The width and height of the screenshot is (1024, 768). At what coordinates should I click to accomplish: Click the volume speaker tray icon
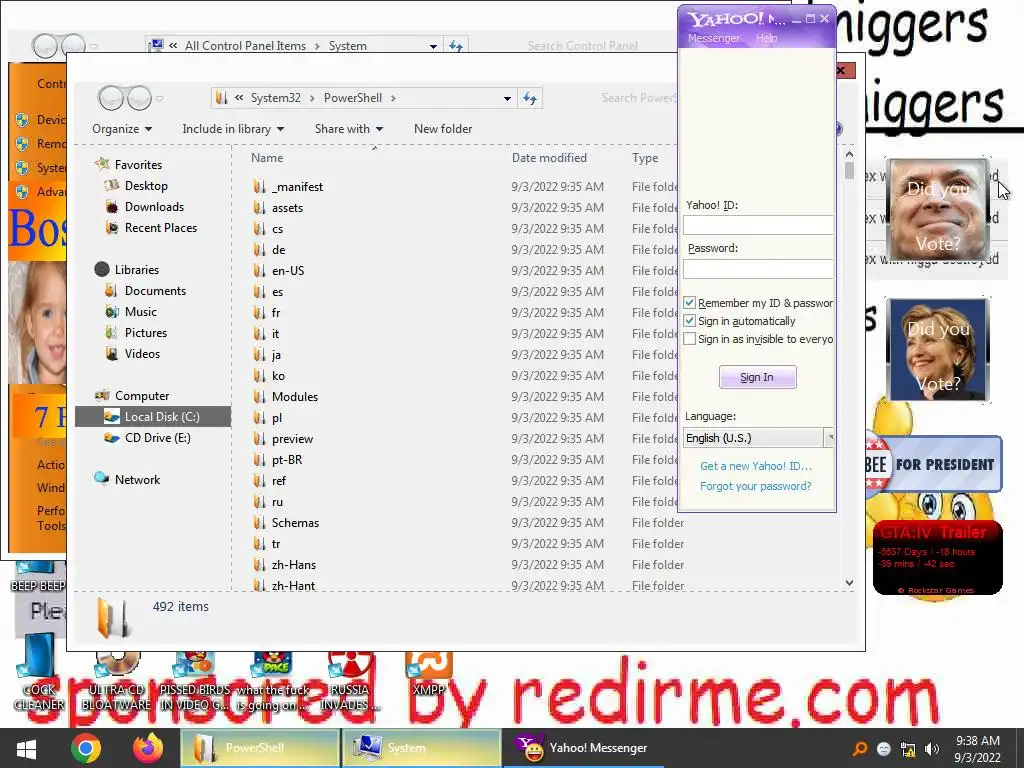click(932, 749)
